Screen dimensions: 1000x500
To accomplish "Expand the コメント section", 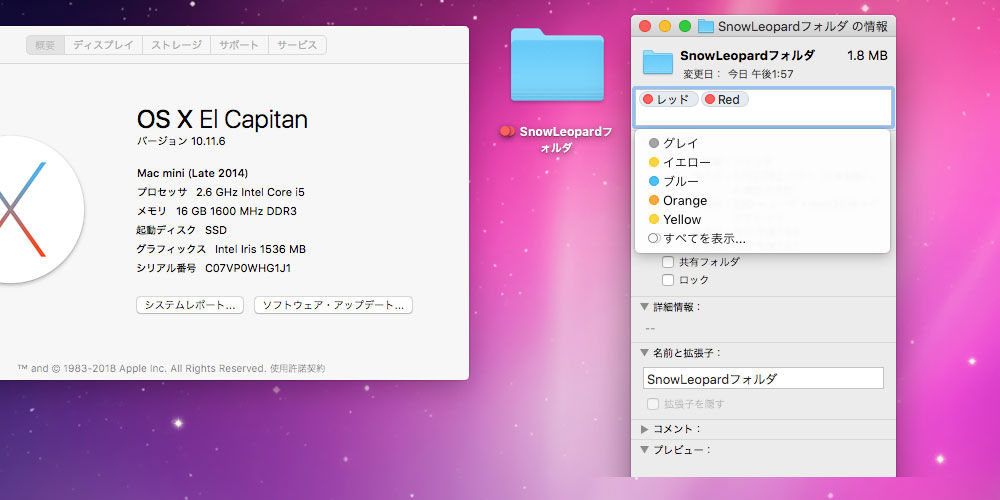I will [644, 429].
